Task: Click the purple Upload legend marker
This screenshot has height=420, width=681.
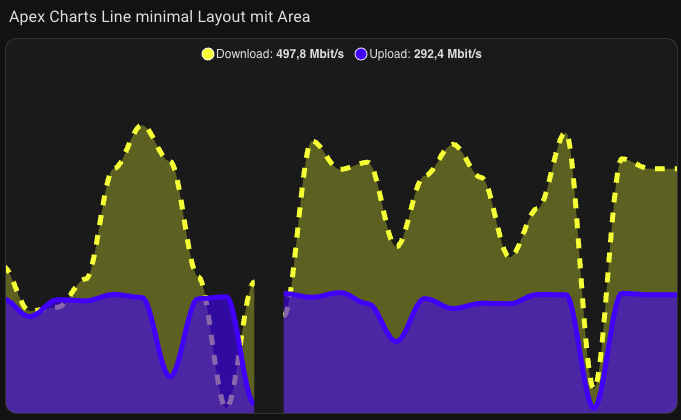Action: point(361,54)
